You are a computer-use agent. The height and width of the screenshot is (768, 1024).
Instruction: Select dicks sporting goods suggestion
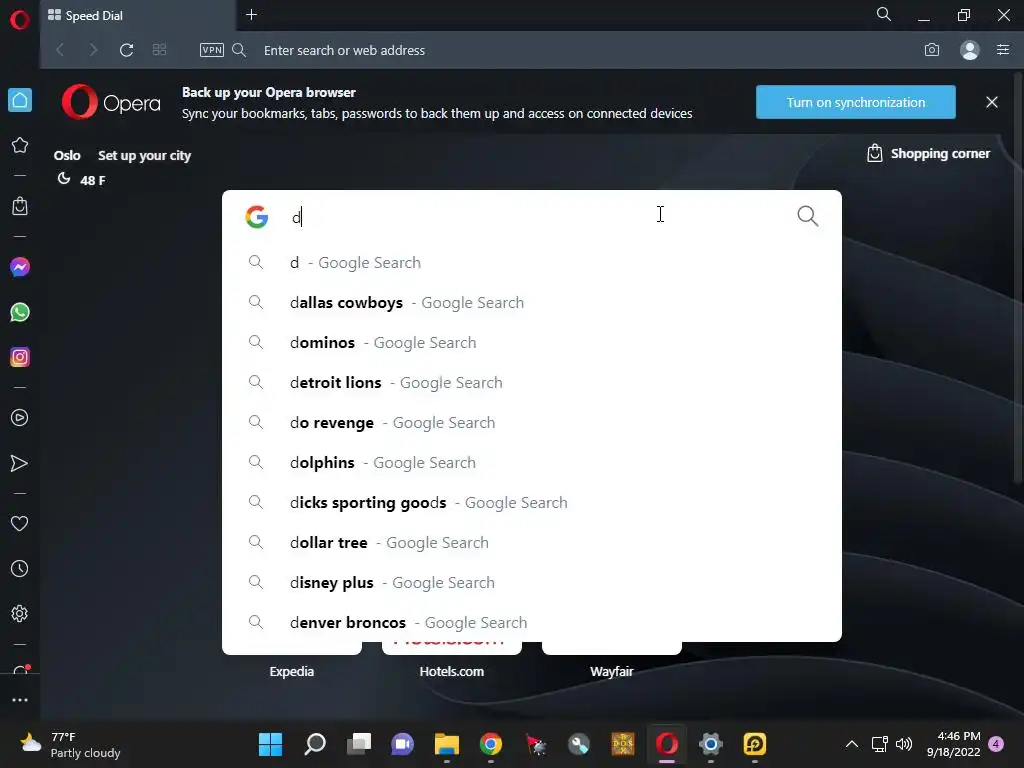[x=532, y=502]
